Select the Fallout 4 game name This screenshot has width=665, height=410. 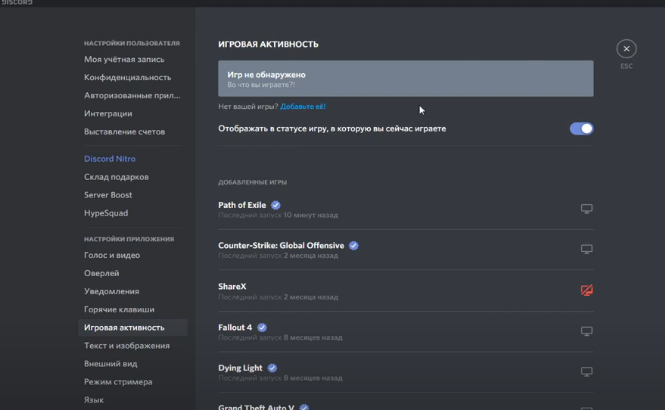point(235,327)
